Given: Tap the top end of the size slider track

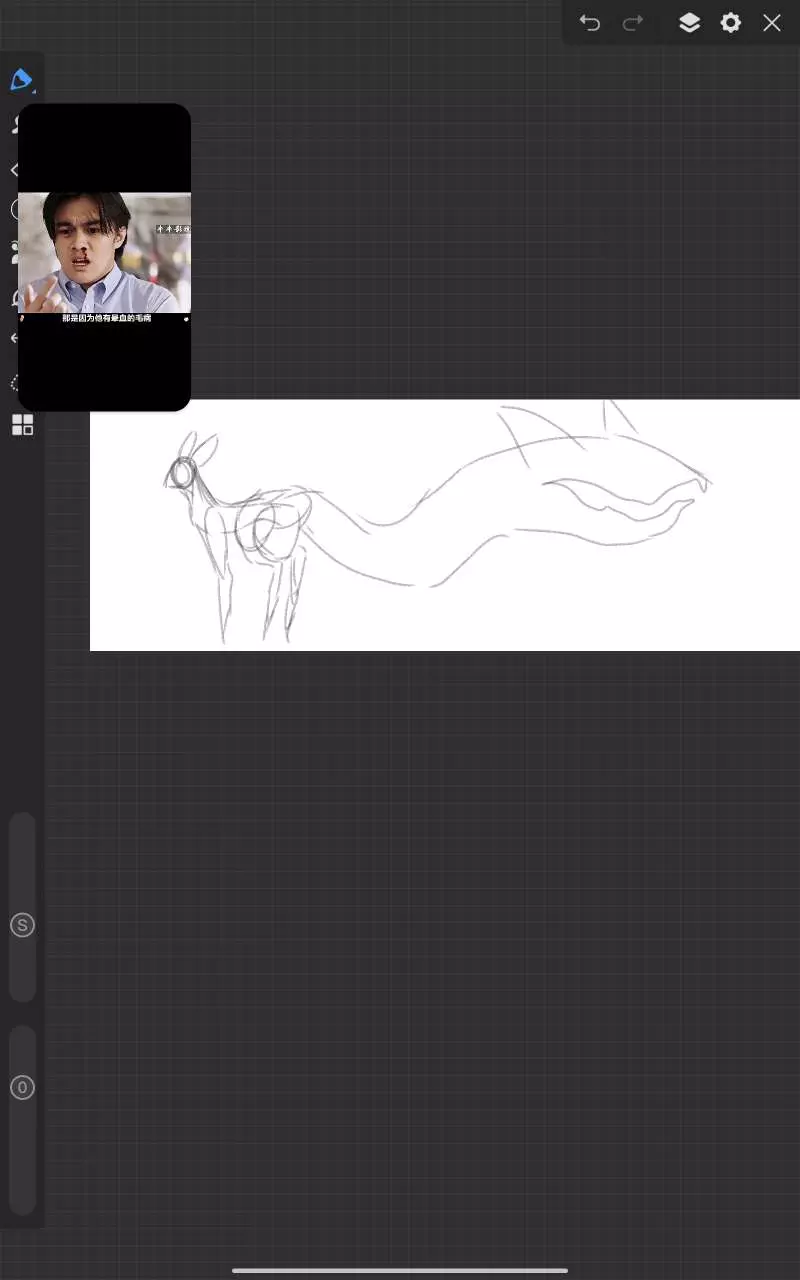Looking at the screenshot, I should point(22,824).
